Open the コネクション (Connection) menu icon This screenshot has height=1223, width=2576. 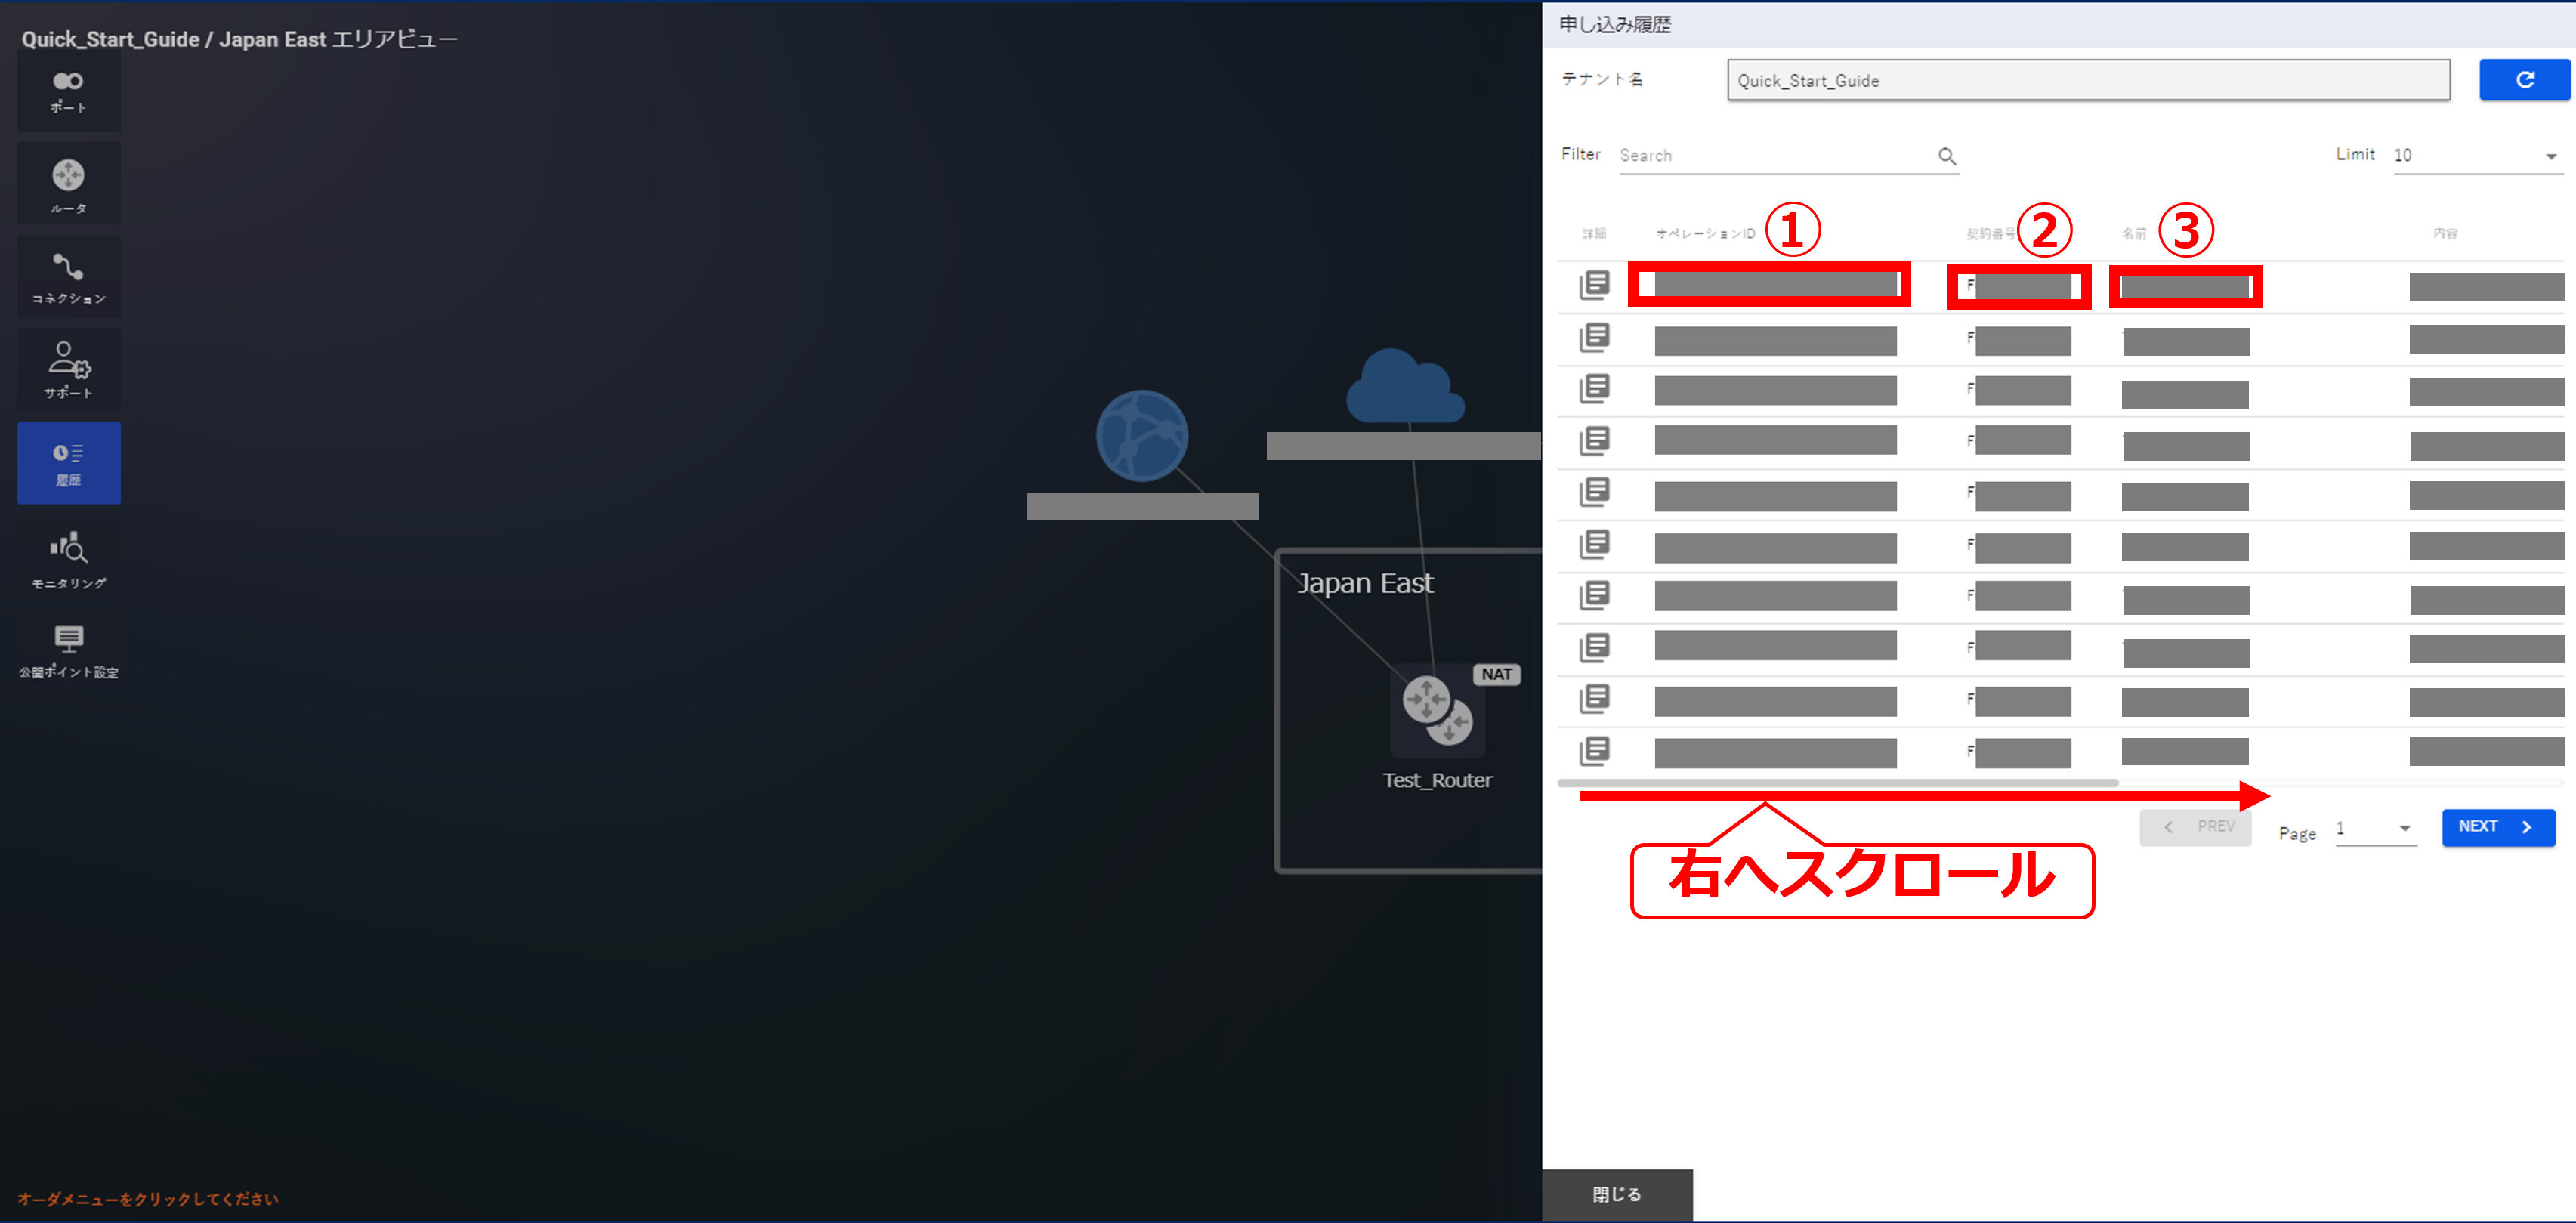click(x=68, y=277)
